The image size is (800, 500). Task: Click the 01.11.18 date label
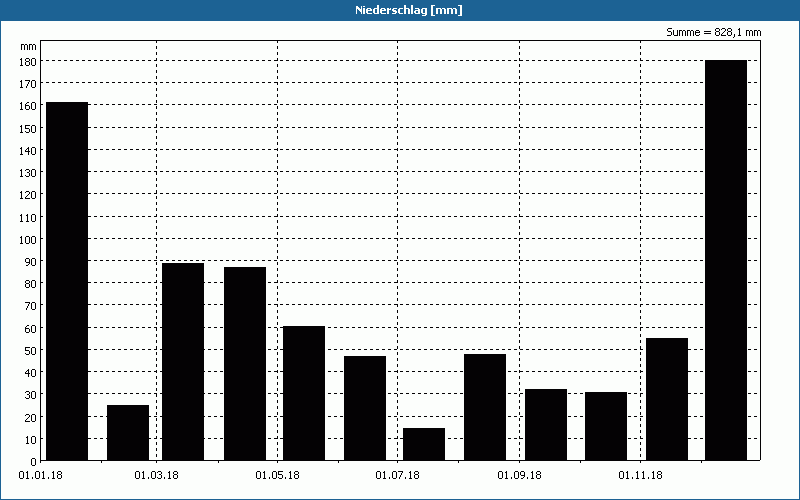point(640,476)
